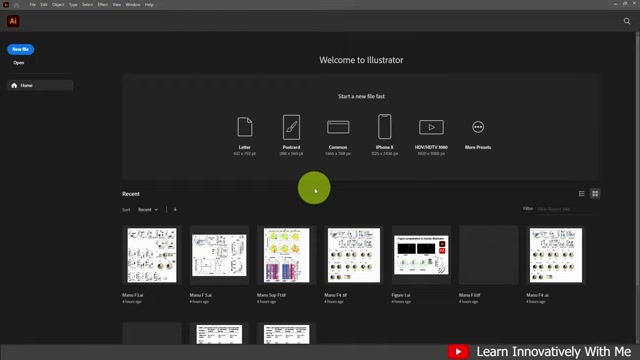The image size is (640, 360).
Task: Open the Effect menu
Action: coord(102,5)
